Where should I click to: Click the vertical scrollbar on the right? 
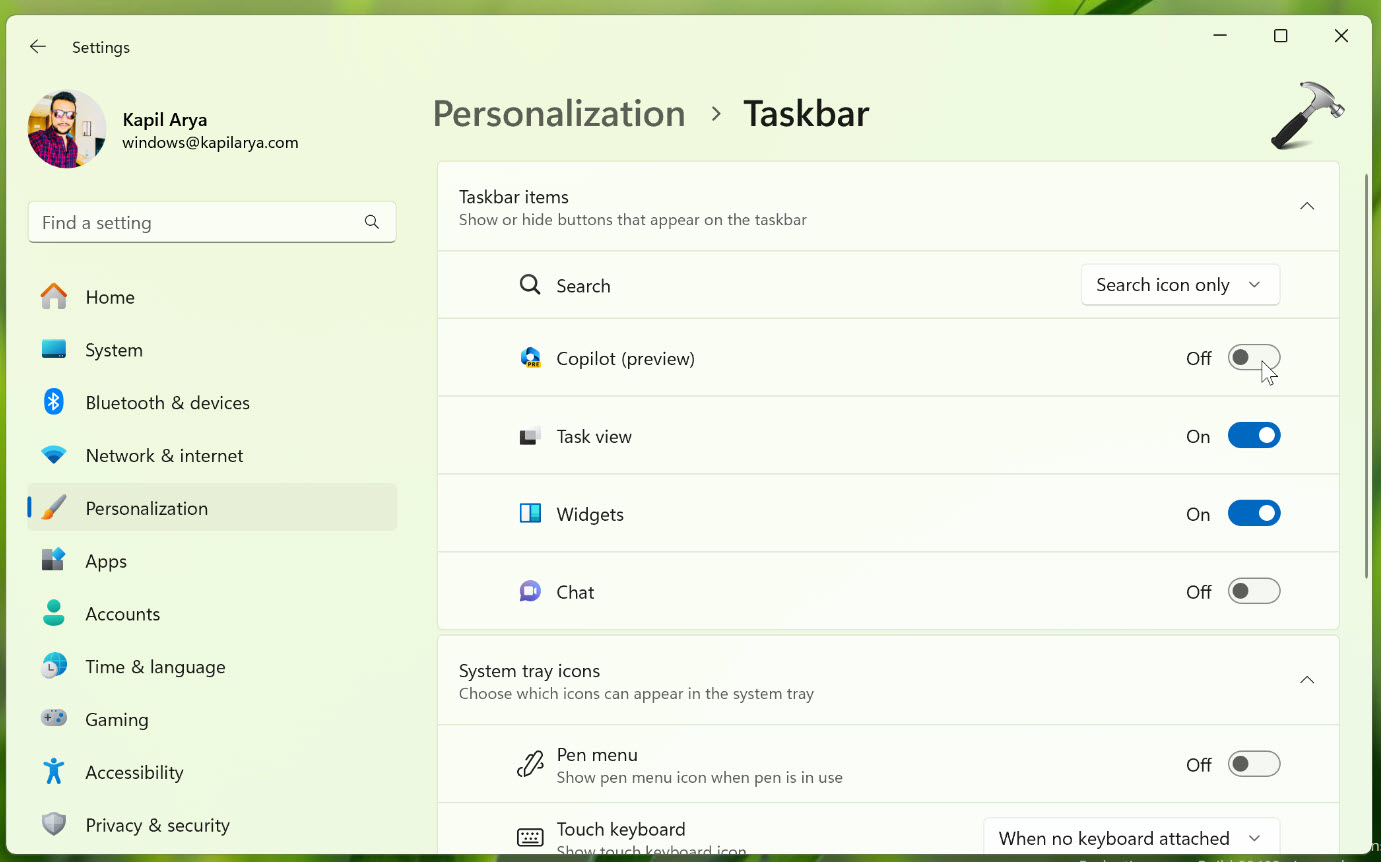pyautogui.click(x=1367, y=375)
